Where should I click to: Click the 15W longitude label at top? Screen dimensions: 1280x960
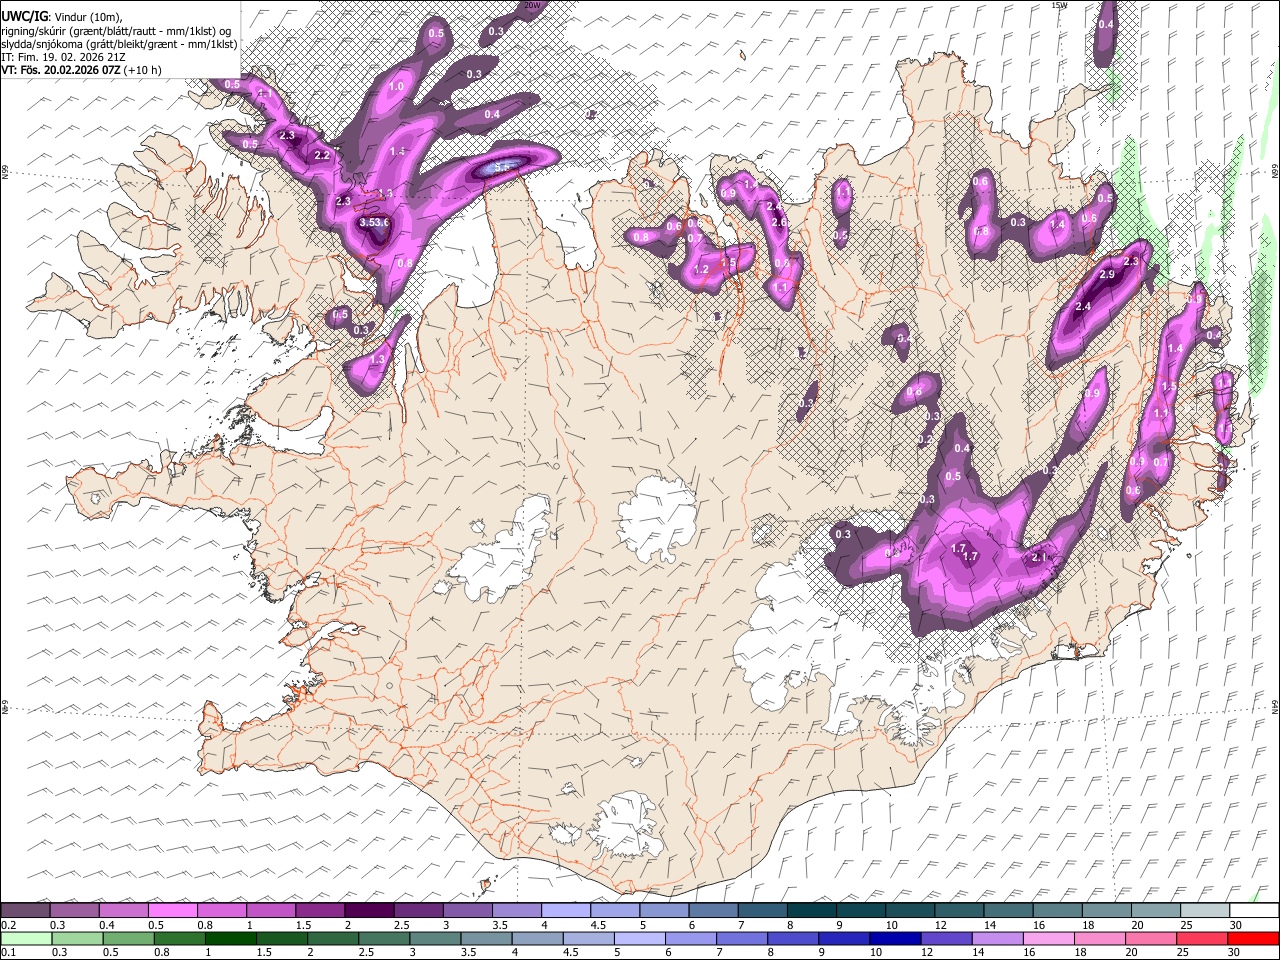[1059, 5]
